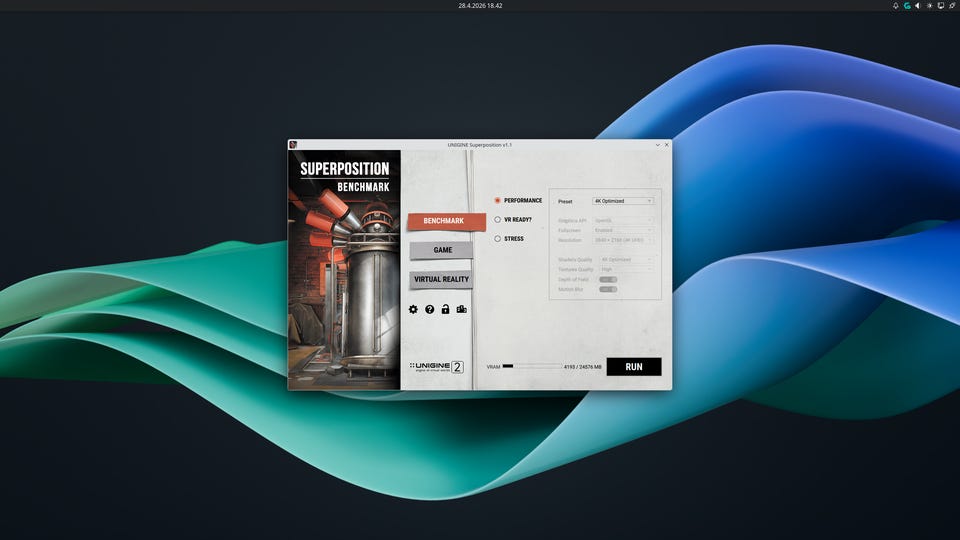Open the Textures Quality dropdown
Screen dimensions: 960x540
(626, 269)
